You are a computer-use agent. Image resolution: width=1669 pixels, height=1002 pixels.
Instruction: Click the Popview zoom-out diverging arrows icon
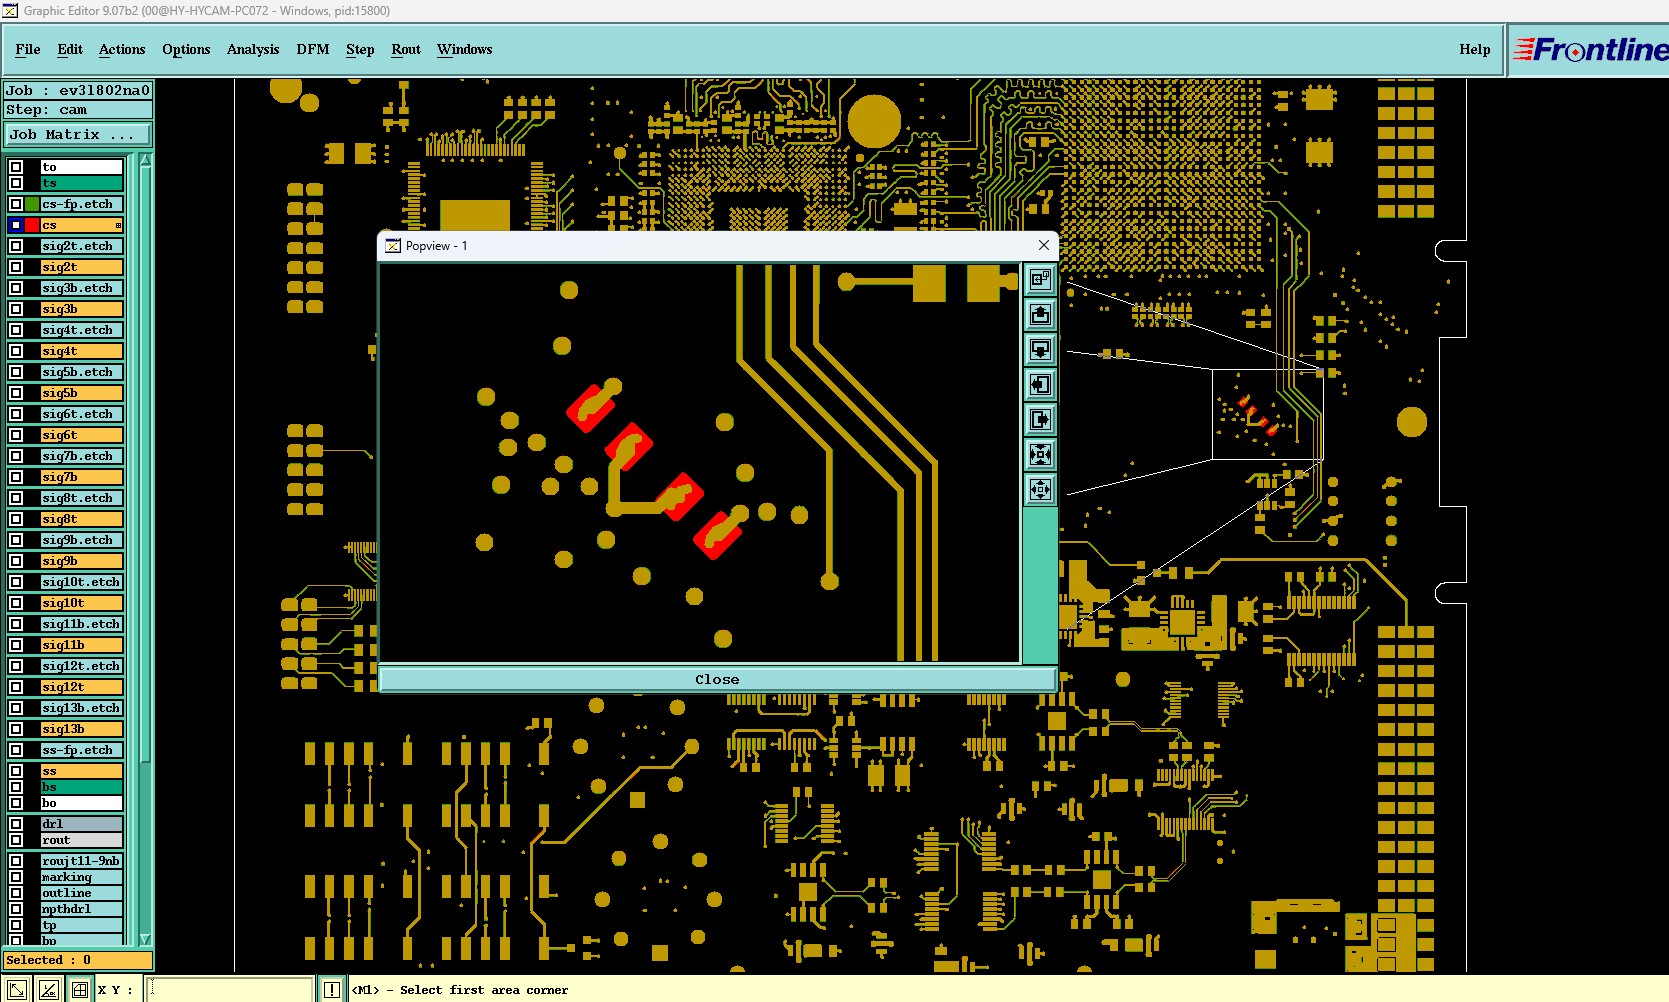click(1040, 490)
